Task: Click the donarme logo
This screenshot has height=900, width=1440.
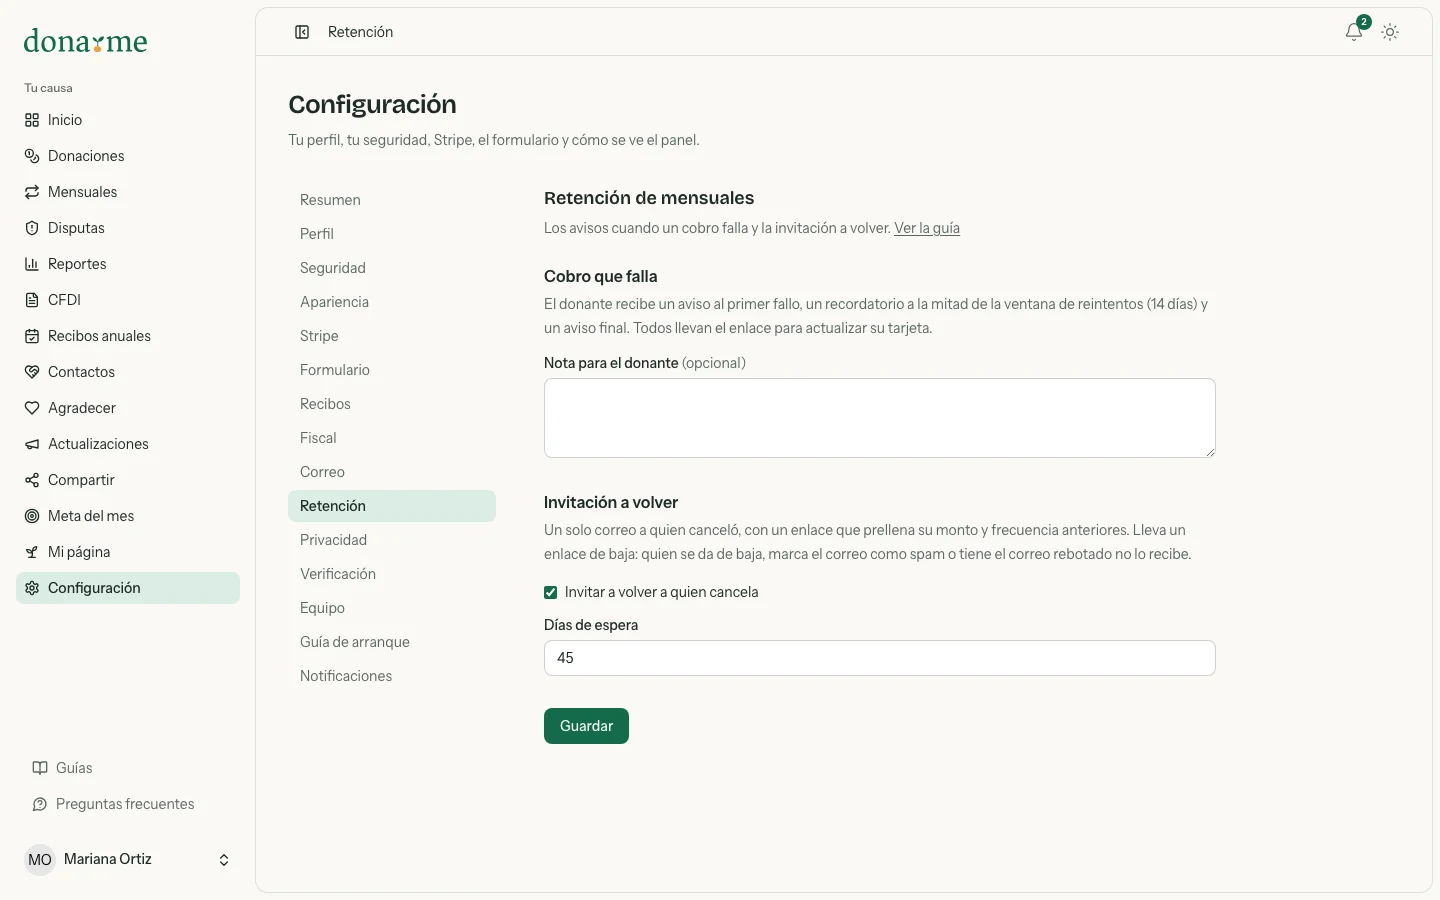Action: tap(86, 41)
